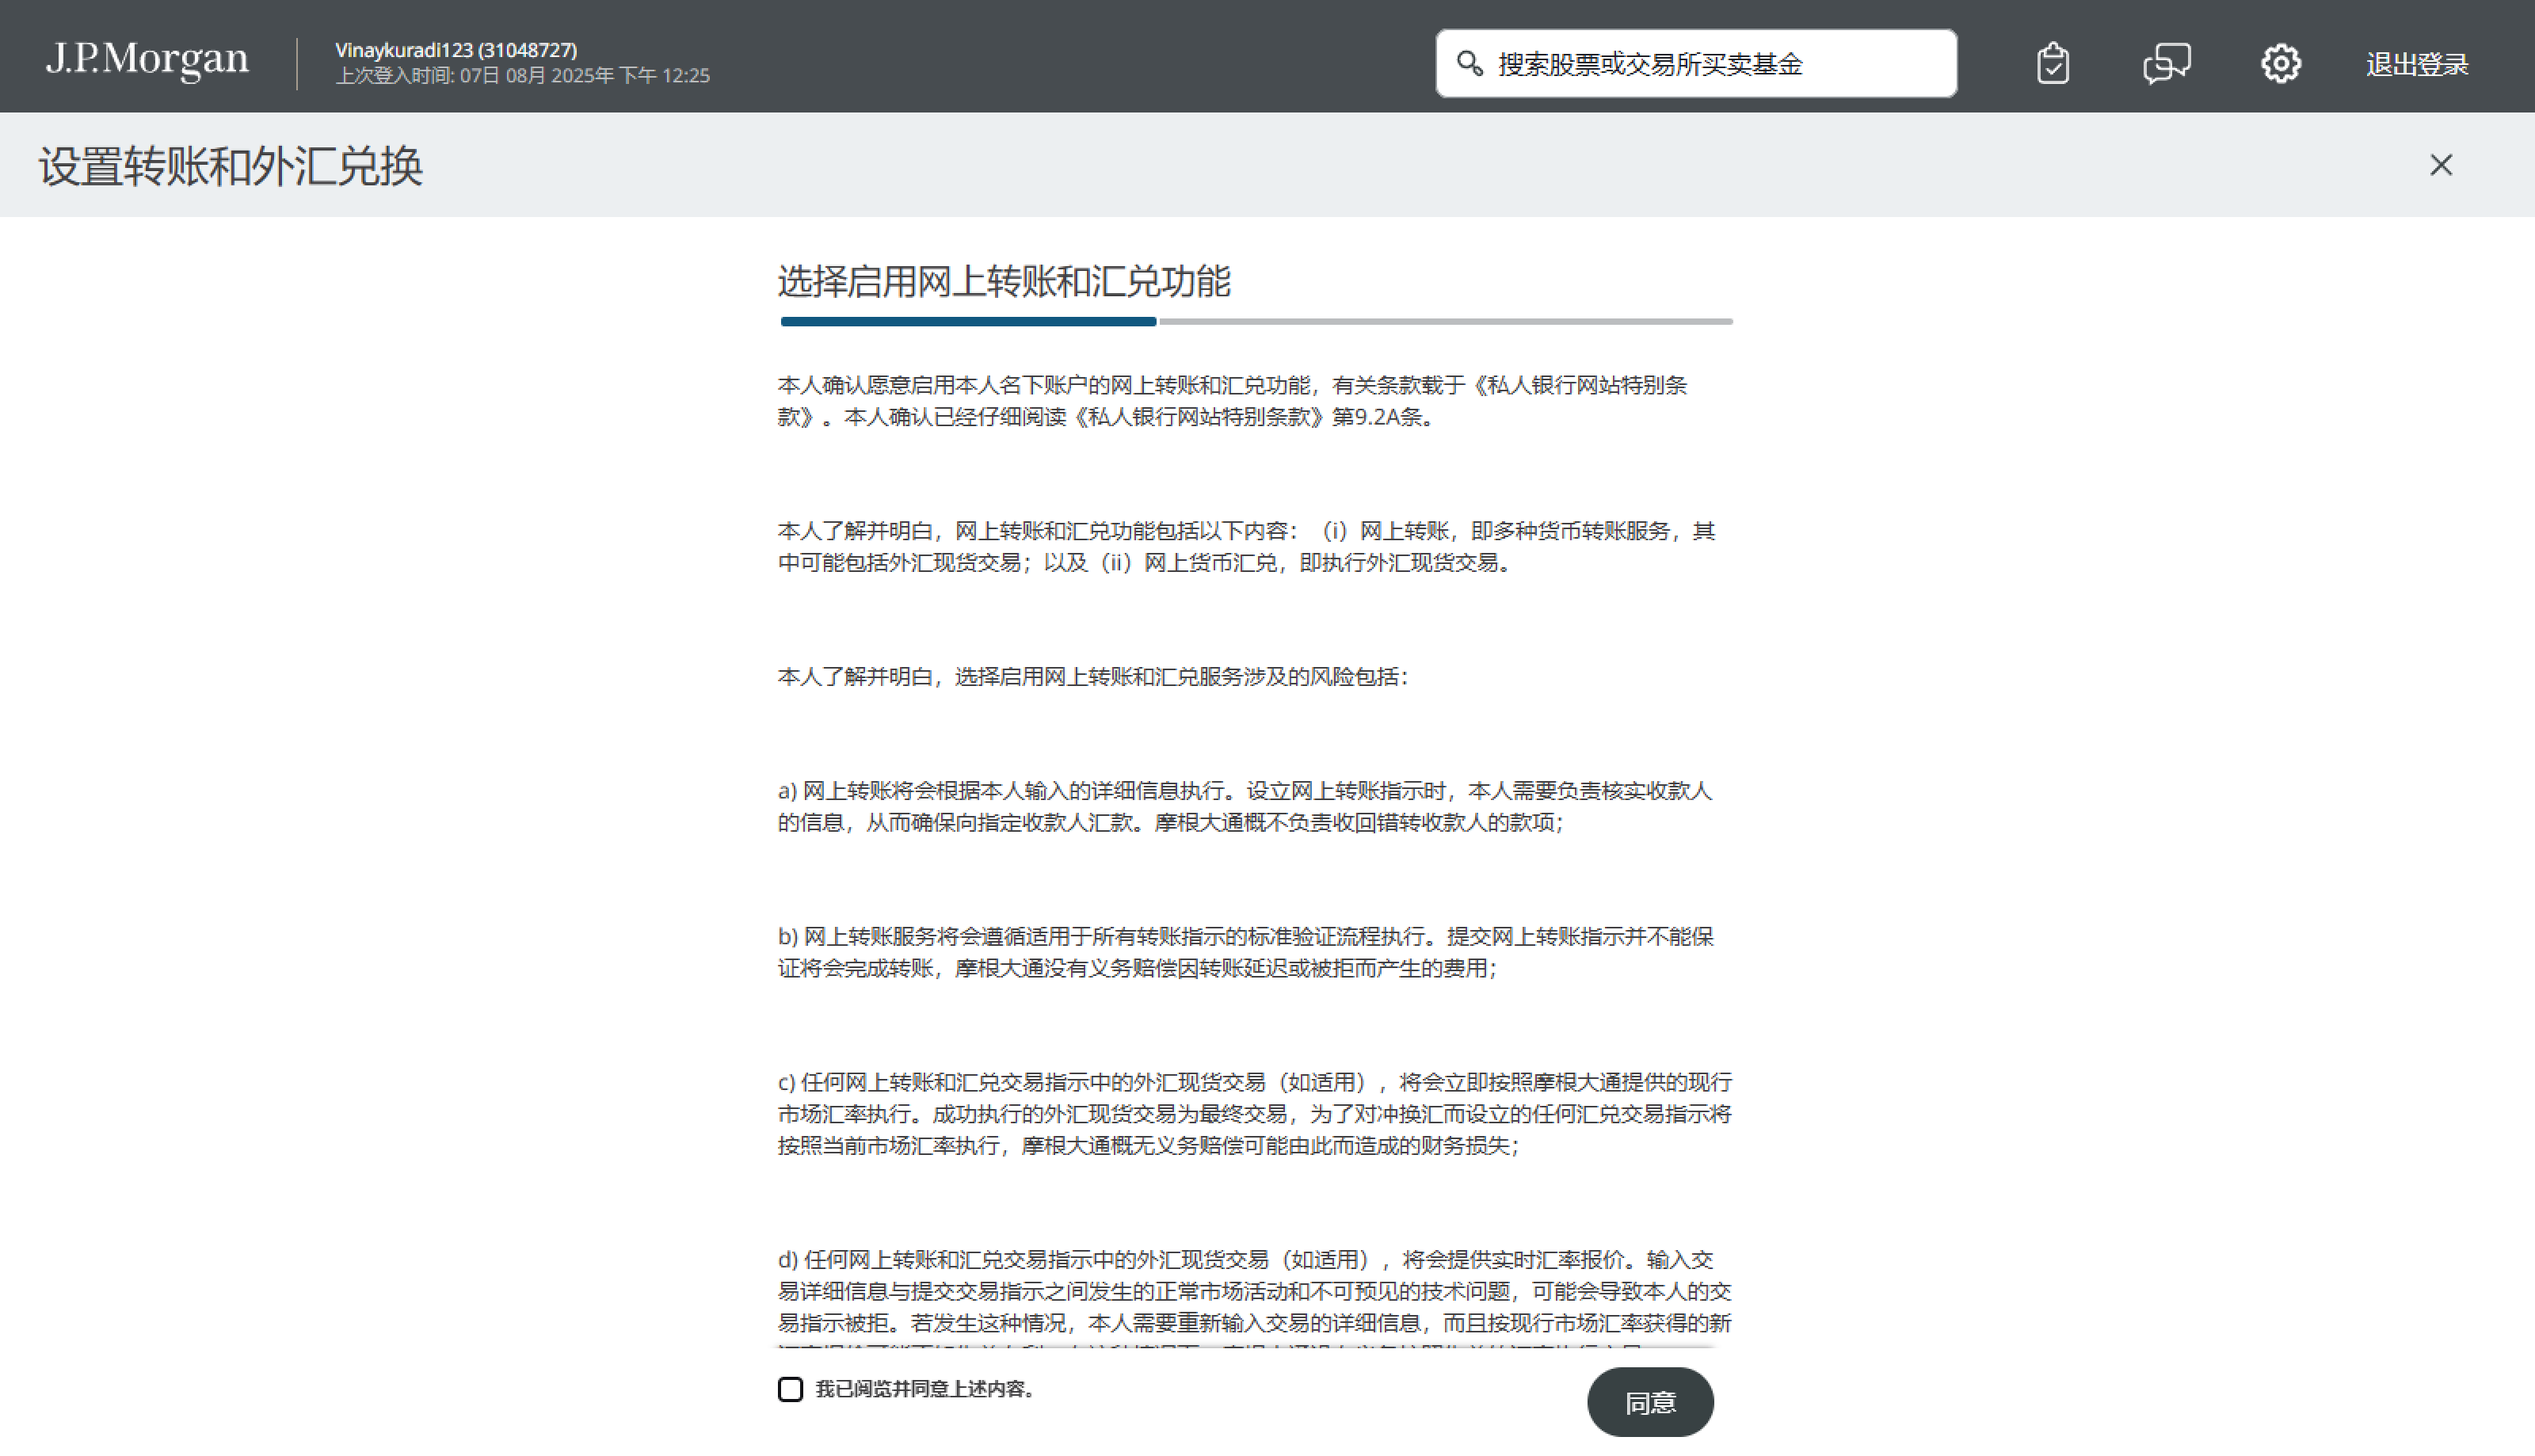Open the chat messages icon
This screenshot has width=2535, height=1456.
tap(2166, 63)
